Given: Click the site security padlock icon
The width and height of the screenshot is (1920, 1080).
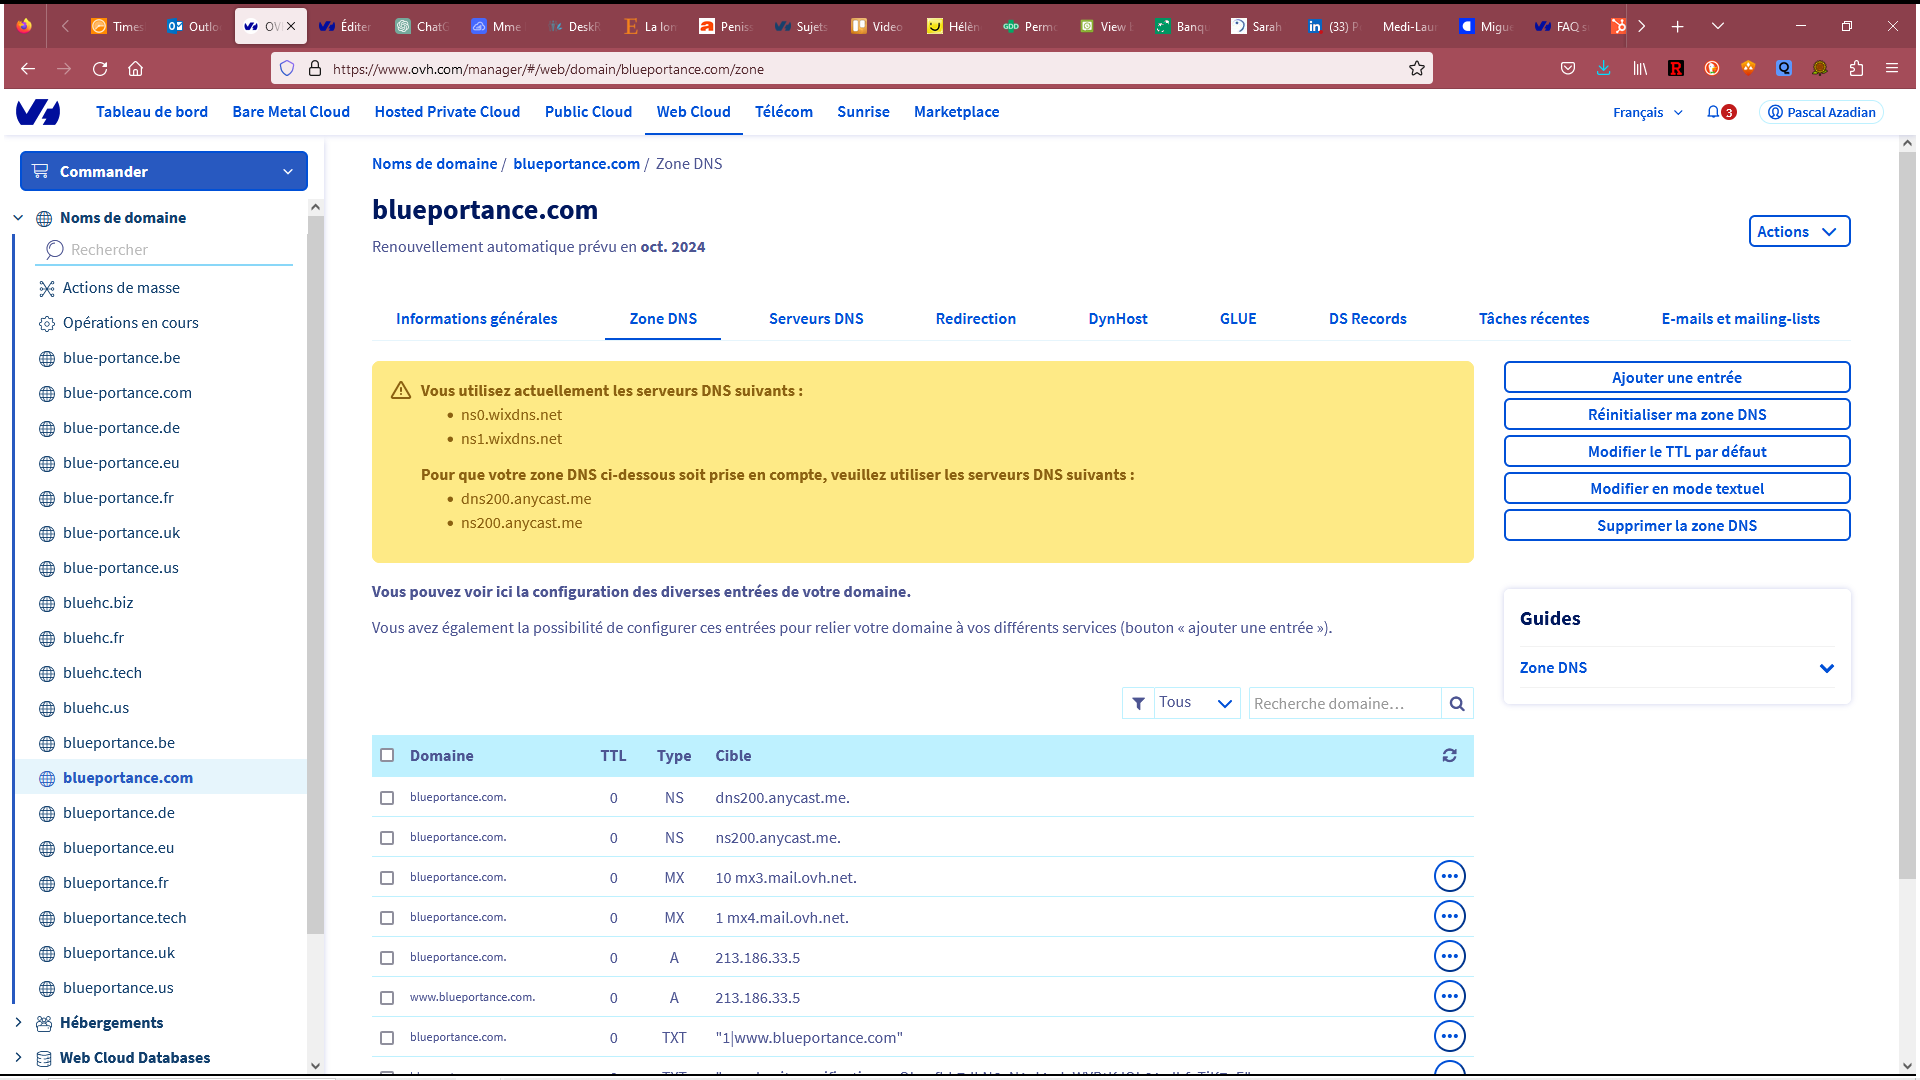Looking at the screenshot, I should click(314, 69).
